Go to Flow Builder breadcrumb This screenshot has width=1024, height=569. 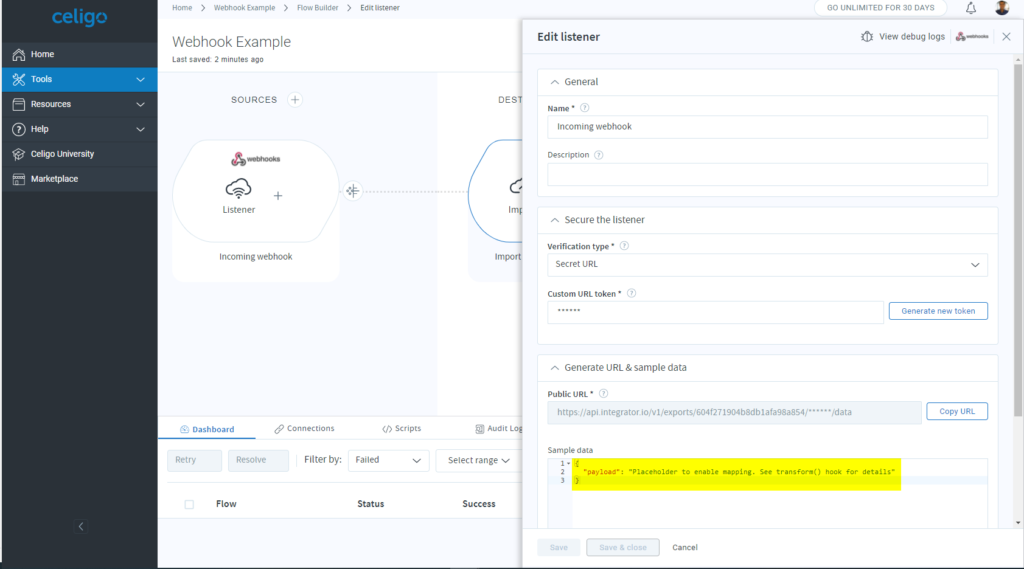click(x=317, y=8)
